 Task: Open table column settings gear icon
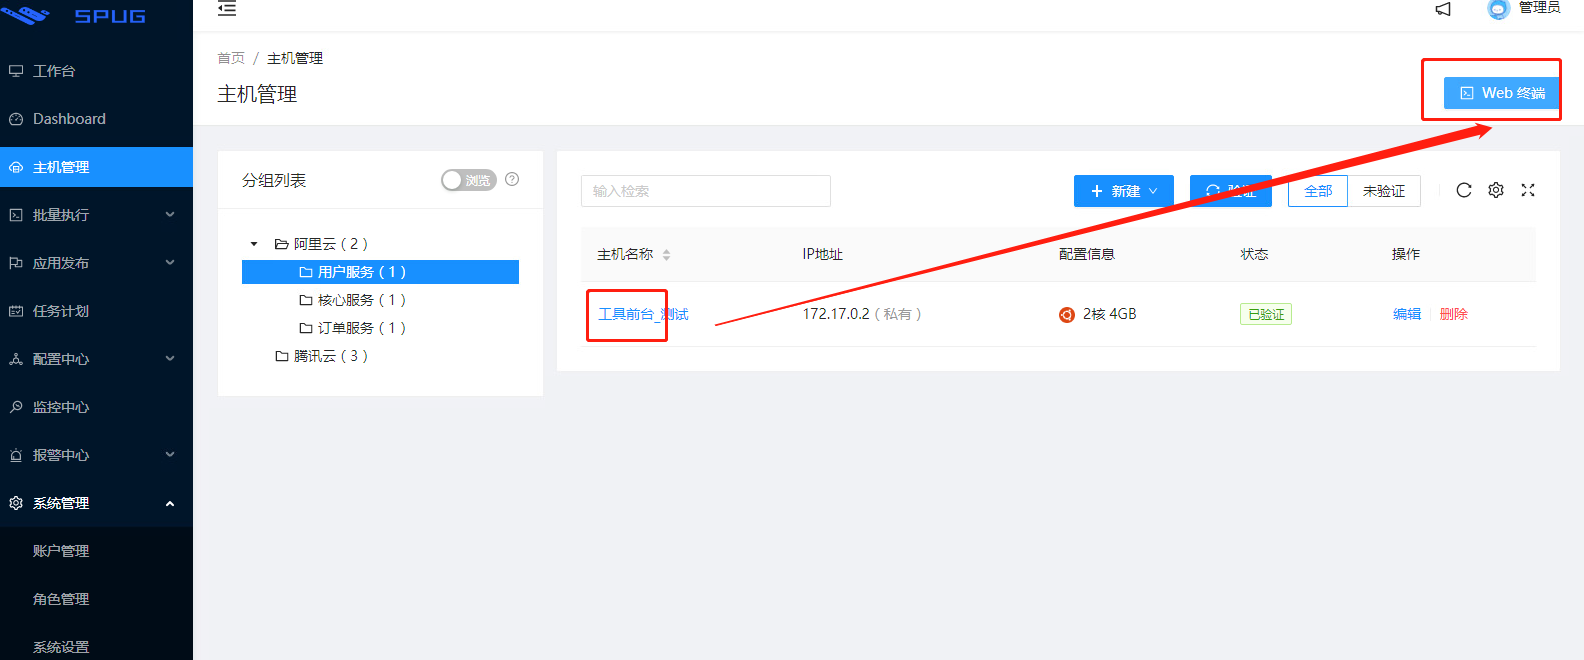(x=1496, y=190)
